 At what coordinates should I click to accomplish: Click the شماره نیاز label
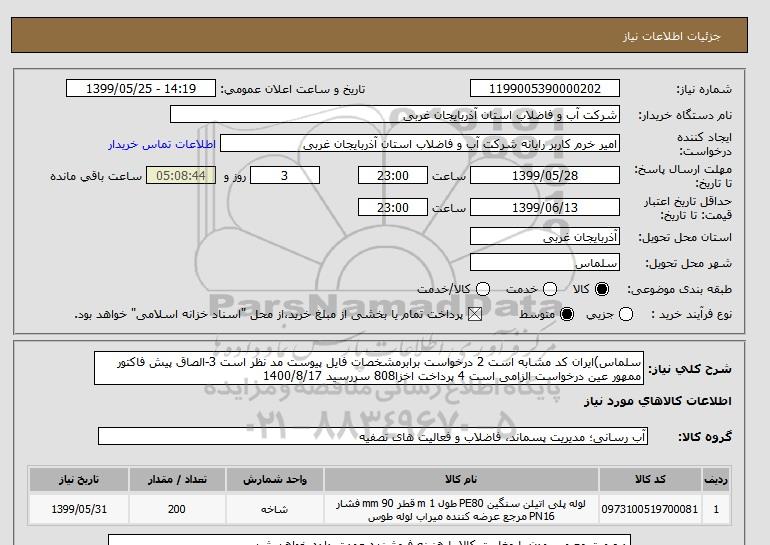(x=704, y=89)
